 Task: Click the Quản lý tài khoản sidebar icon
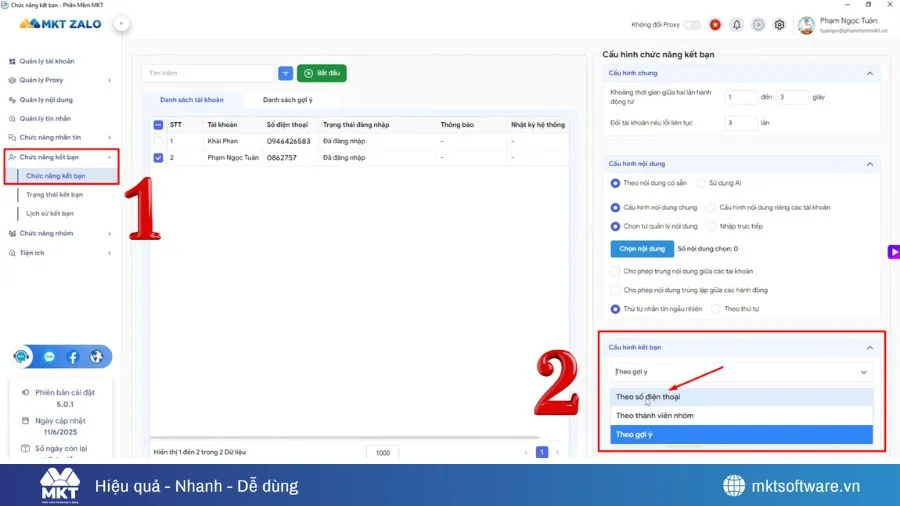pyautogui.click(x=12, y=61)
